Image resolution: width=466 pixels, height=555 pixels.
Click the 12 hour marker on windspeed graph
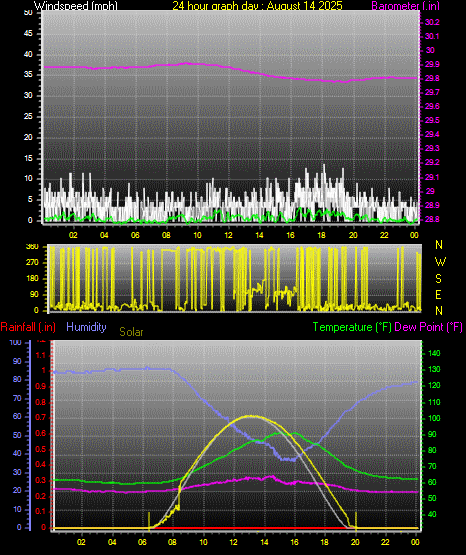(x=228, y=235)
